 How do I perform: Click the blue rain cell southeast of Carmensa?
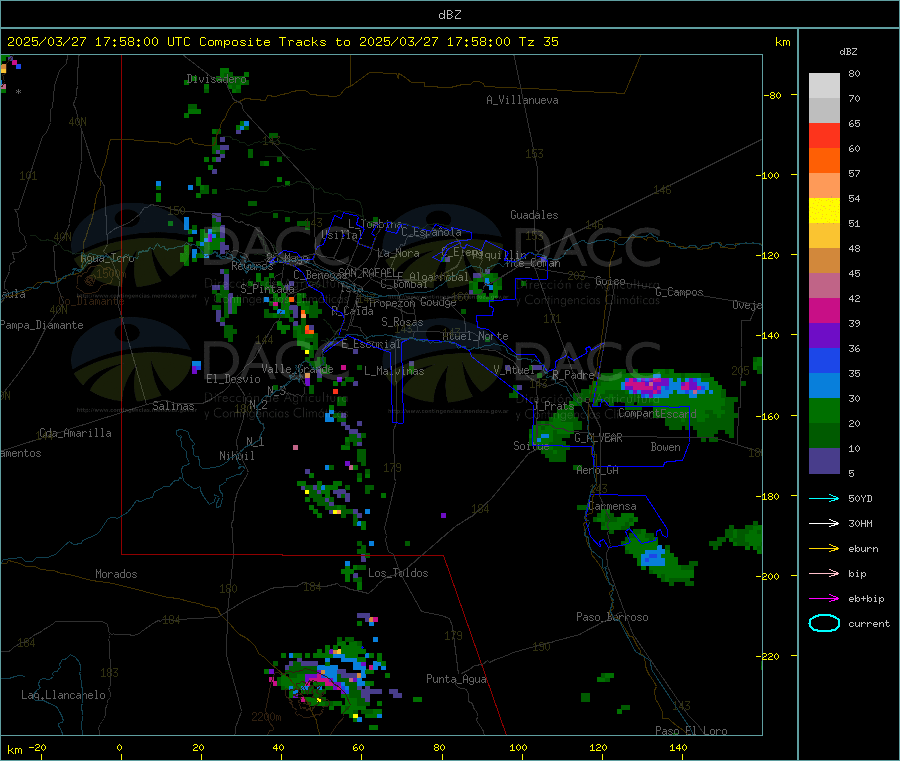pyautogui.click(x=653, y=557)
